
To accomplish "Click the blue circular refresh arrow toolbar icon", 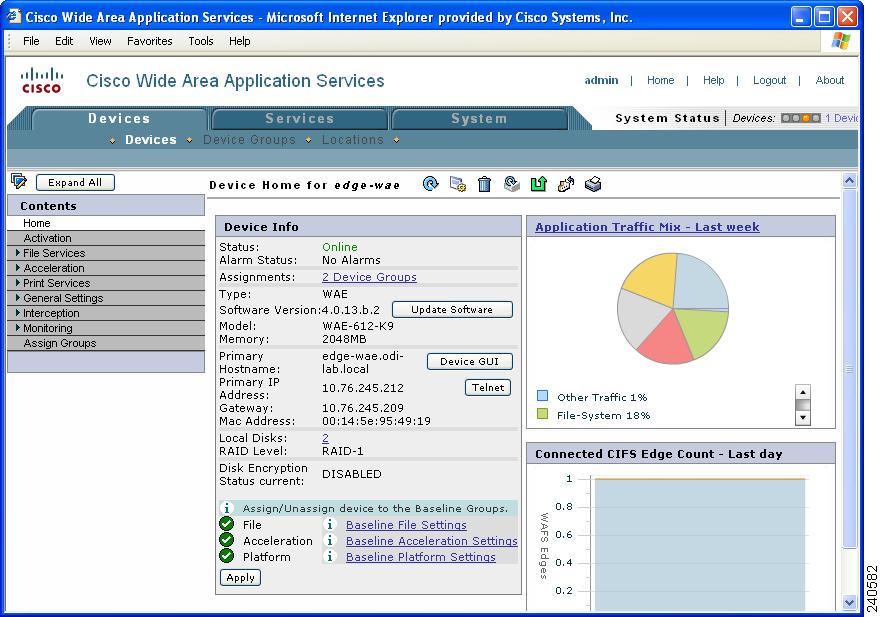I will tap(430, 184).
